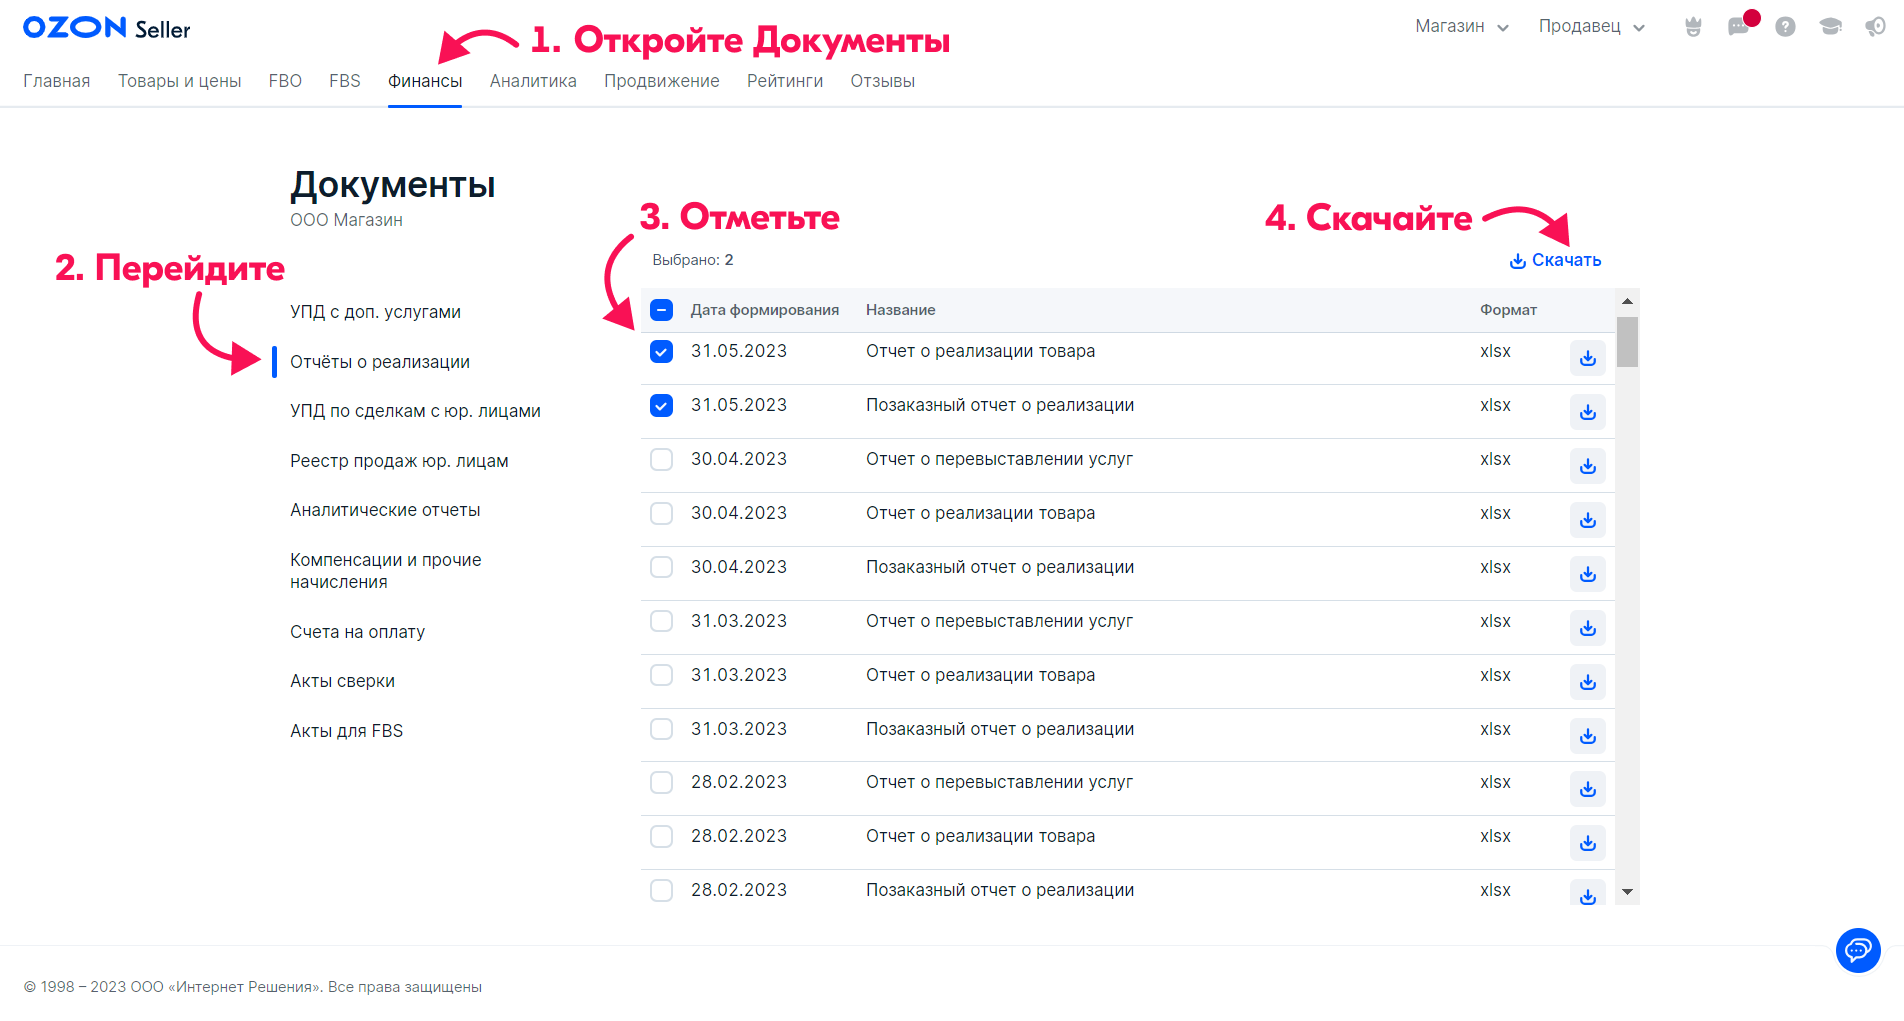Download the 30.04.2023 Отчет о реализации товара file
This screenshot has height=1021, width=1904.
pos(1587,520)
